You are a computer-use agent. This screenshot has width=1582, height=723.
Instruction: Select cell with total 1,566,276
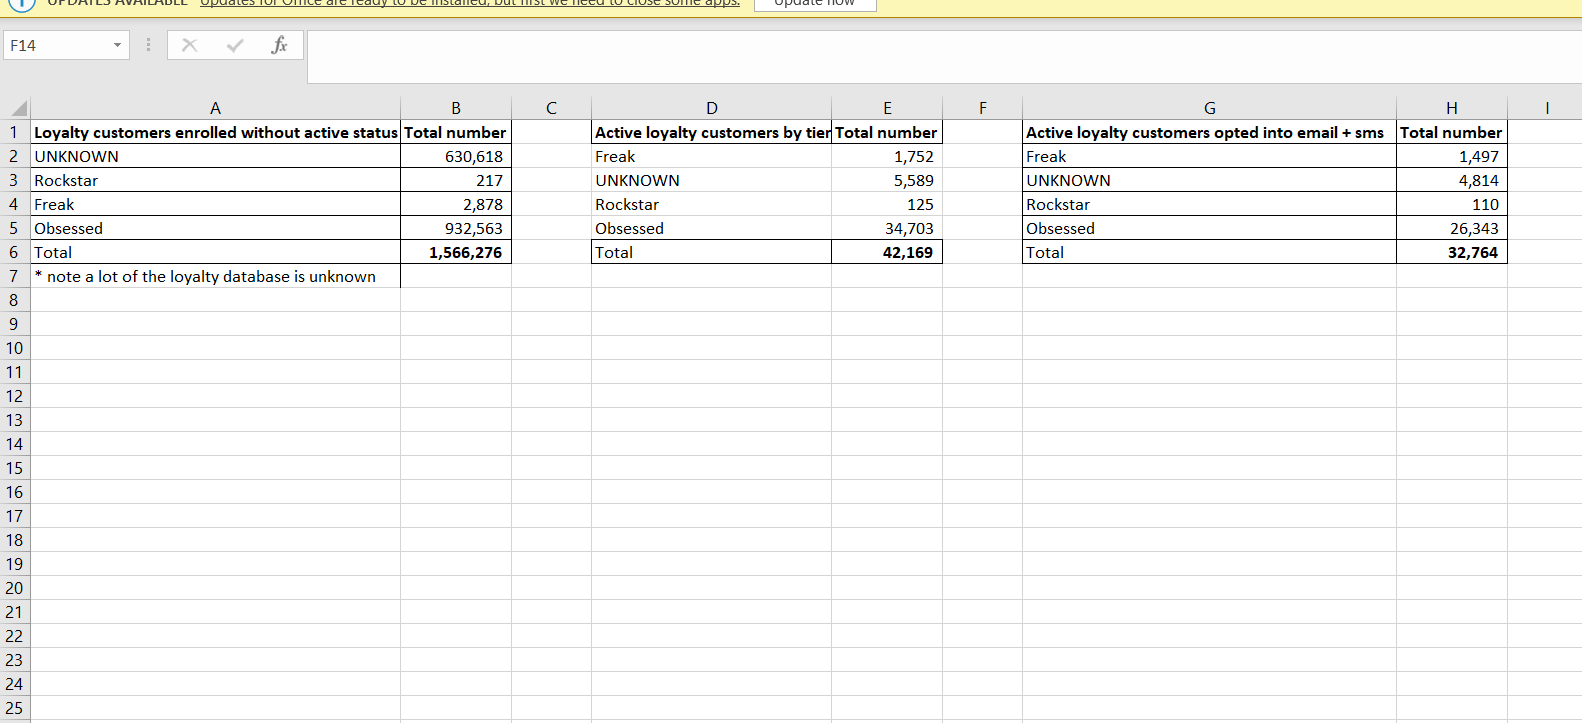tap(456, 252)
